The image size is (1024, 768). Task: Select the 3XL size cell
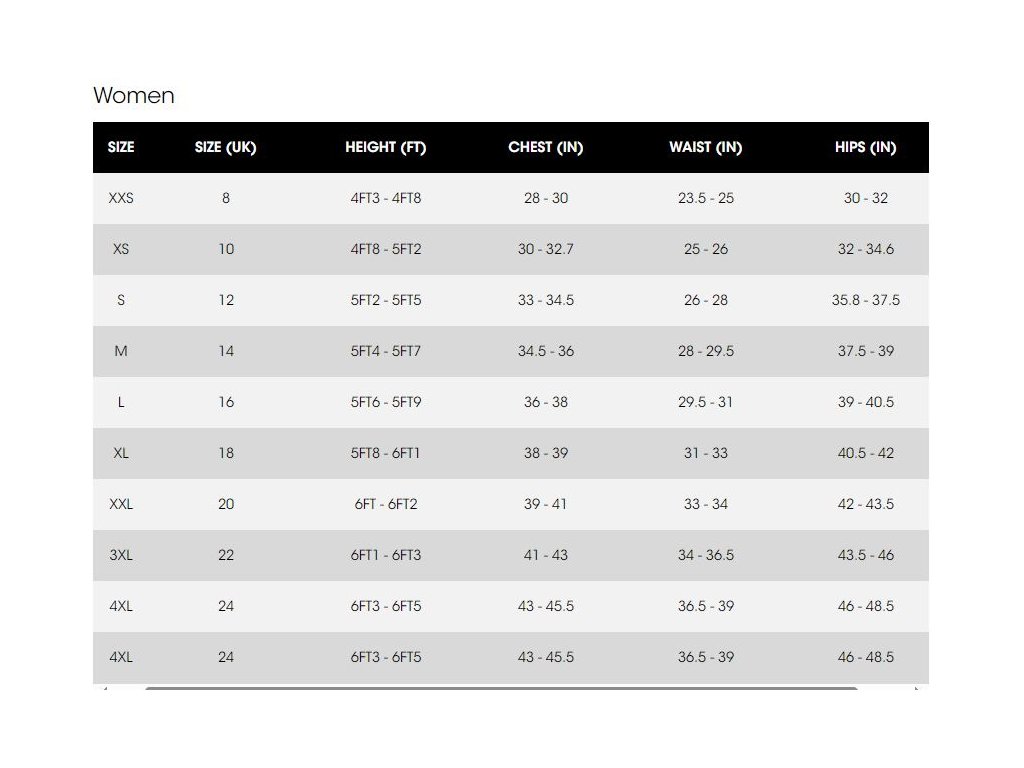point(121,555)
